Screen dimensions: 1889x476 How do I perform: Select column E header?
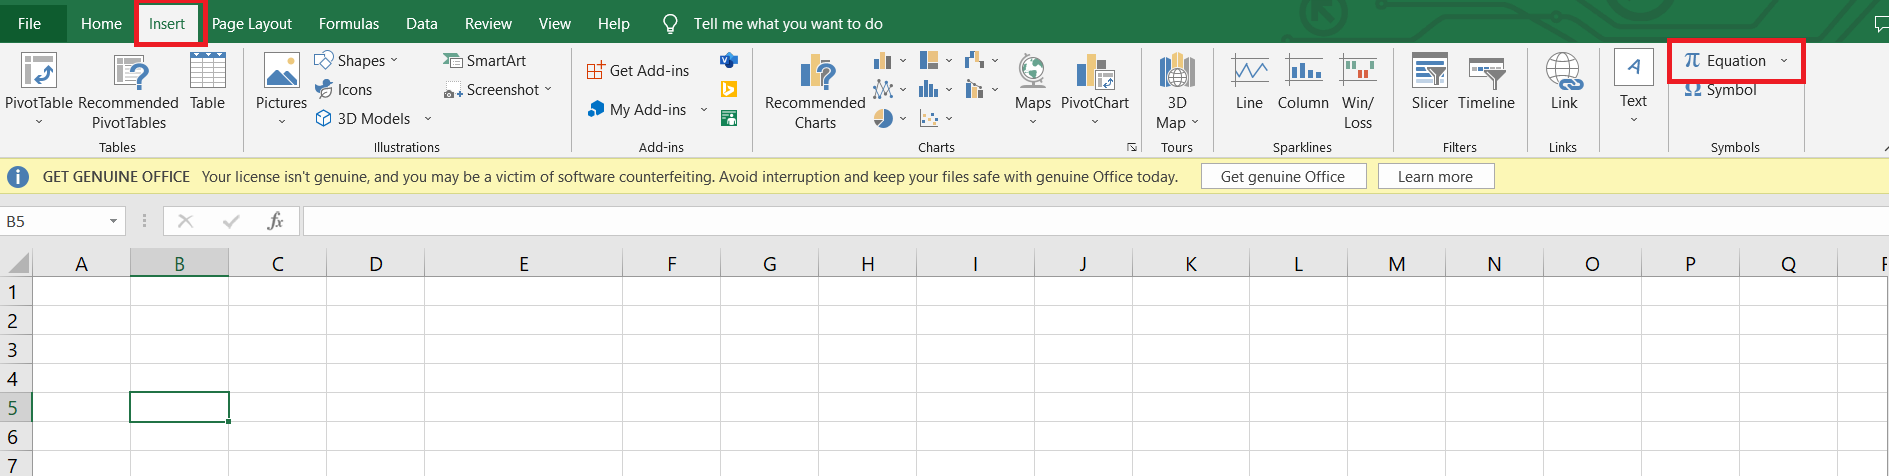pos(523,264)
